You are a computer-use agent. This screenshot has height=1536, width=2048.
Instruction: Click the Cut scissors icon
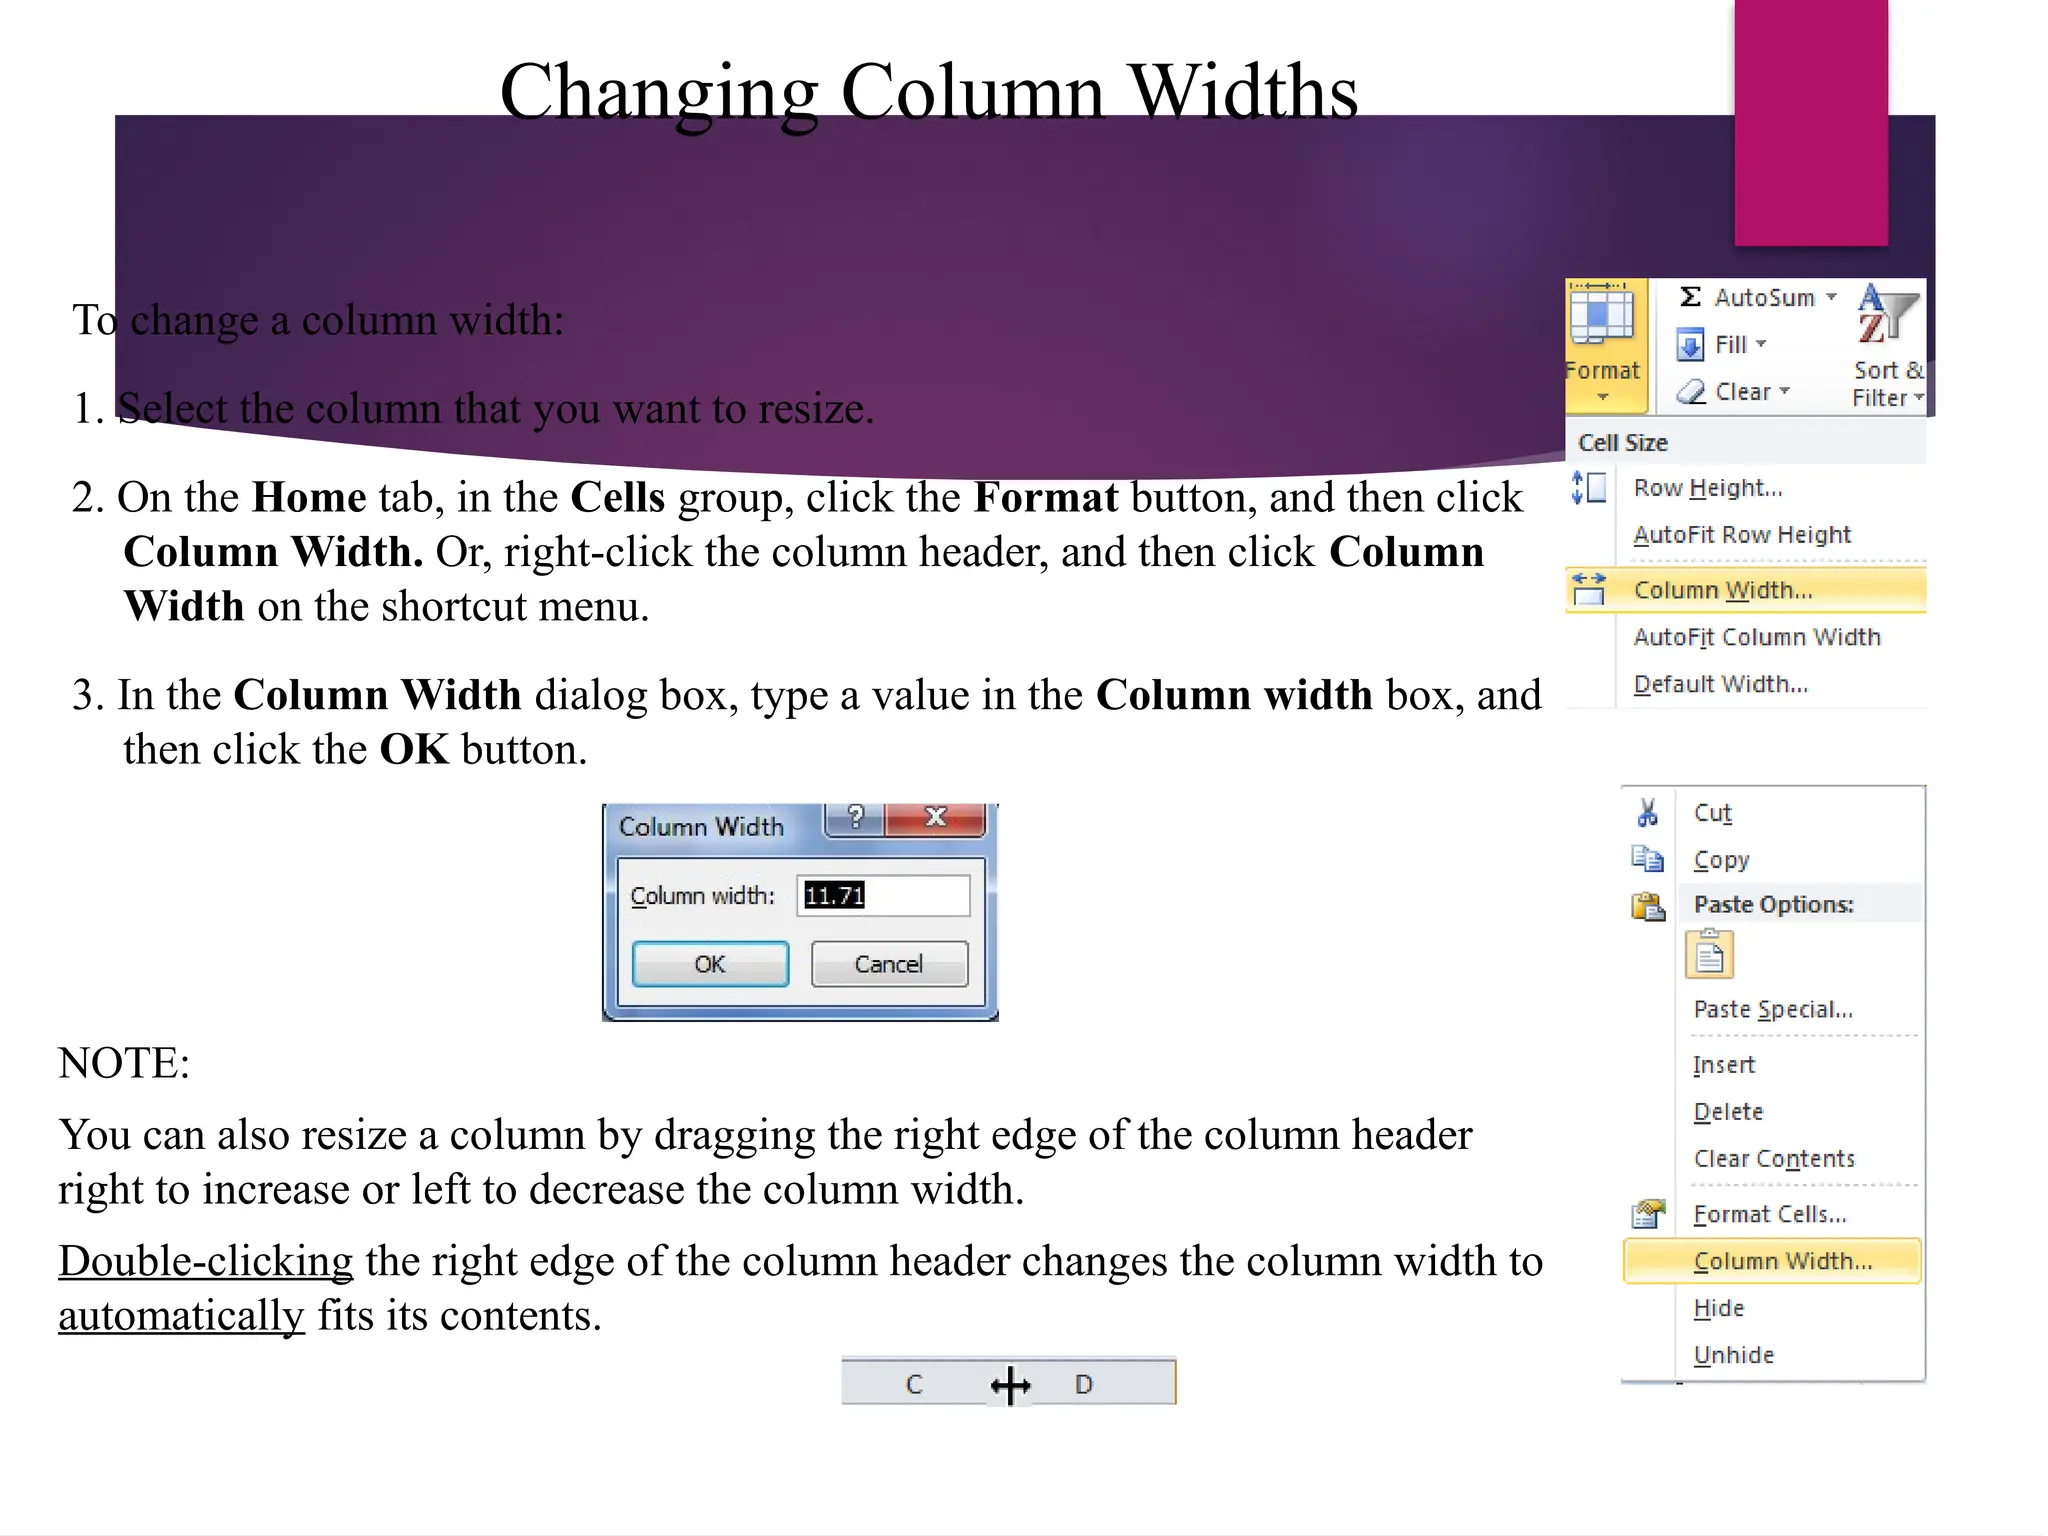[x=1647, y=812]
